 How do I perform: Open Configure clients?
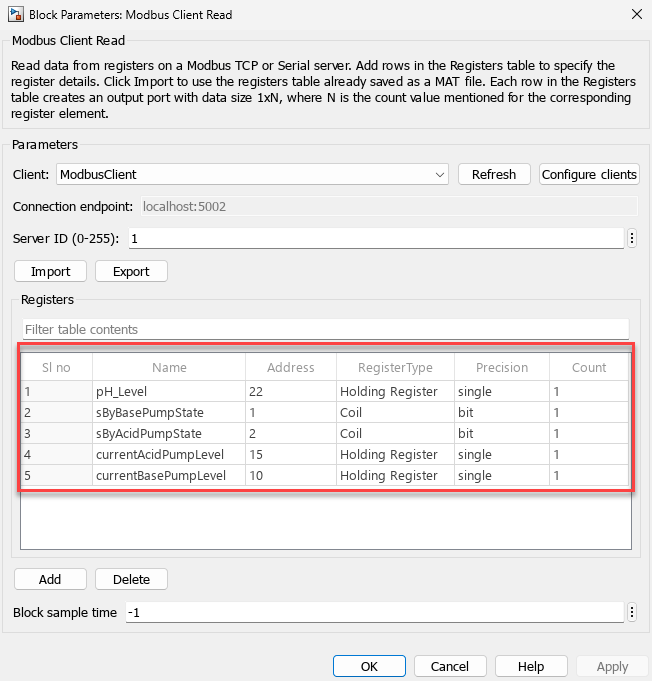click(x=589, y=174)
